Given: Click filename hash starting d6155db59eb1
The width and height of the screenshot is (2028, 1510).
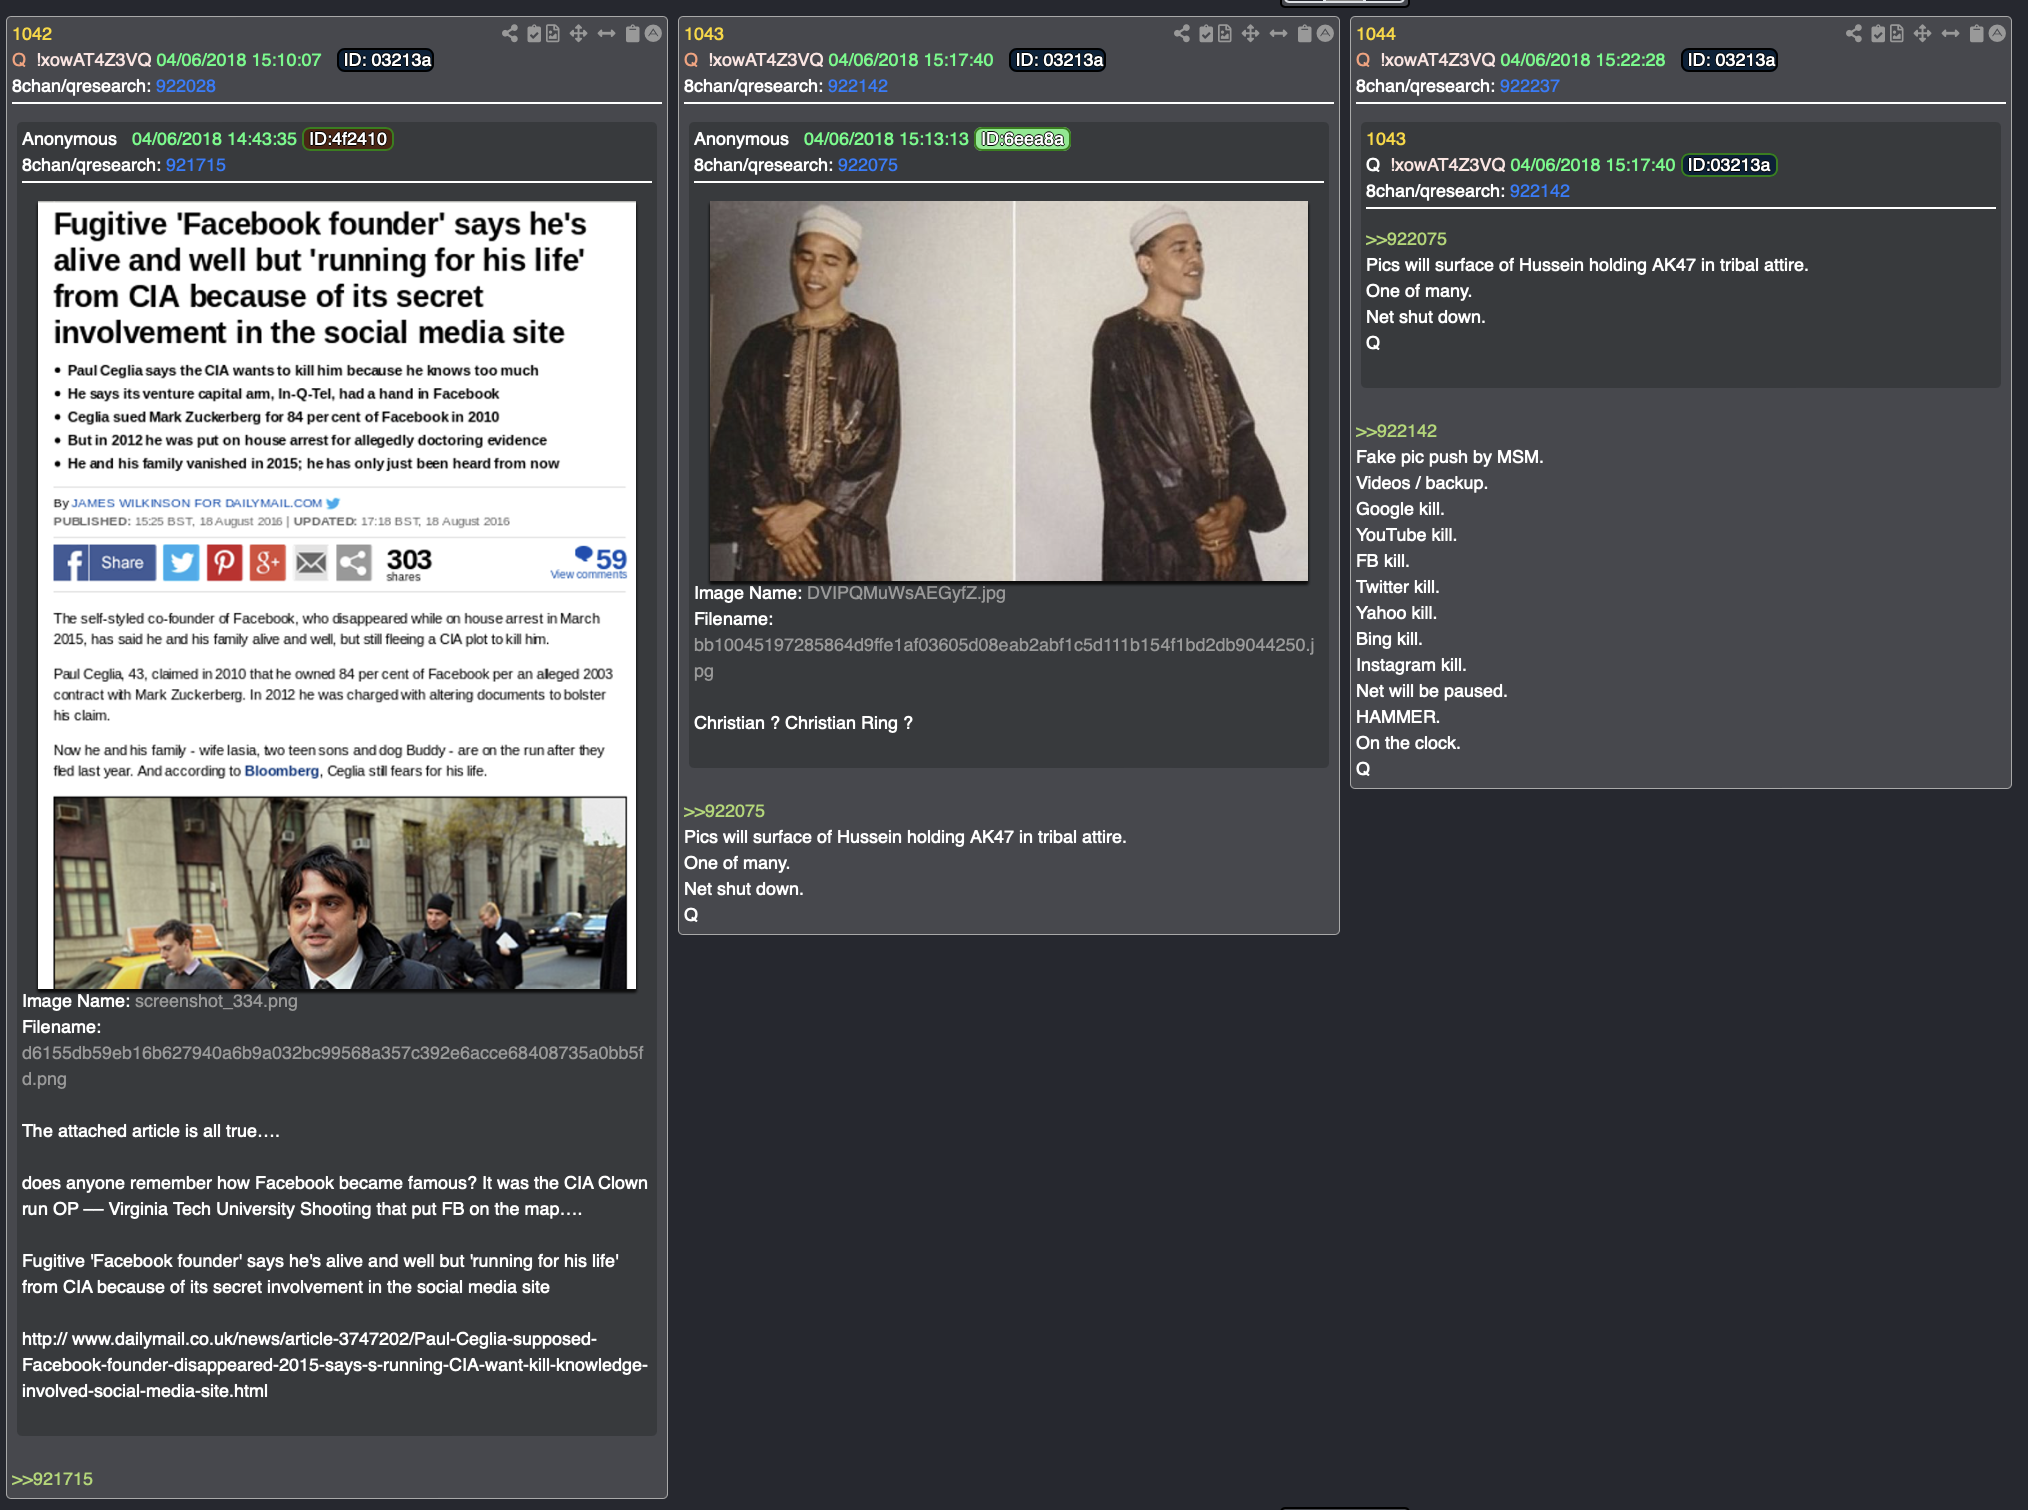Looking at the screenshot, I should 332,1066.
